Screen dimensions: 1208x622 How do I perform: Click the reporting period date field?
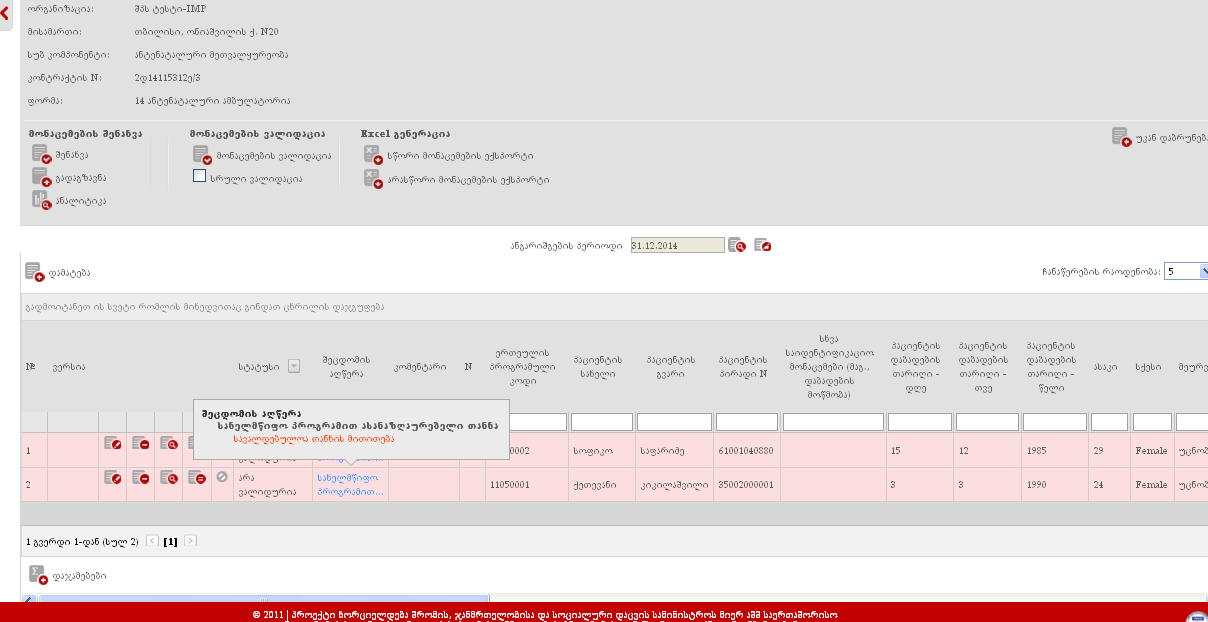tap(677, 245)
